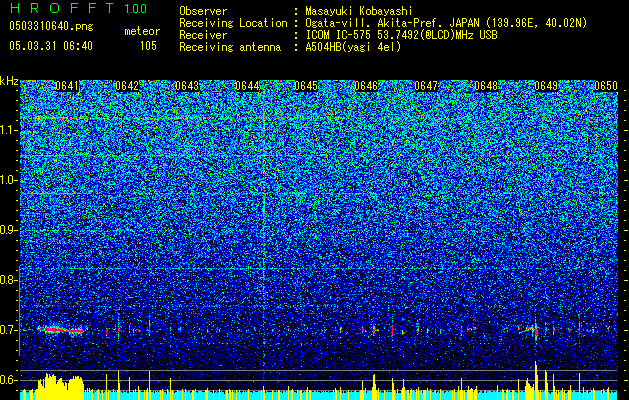Click the 0644 time marker
Image resolution: width=629 pixels, height=400 pixels.
point(247,86)
